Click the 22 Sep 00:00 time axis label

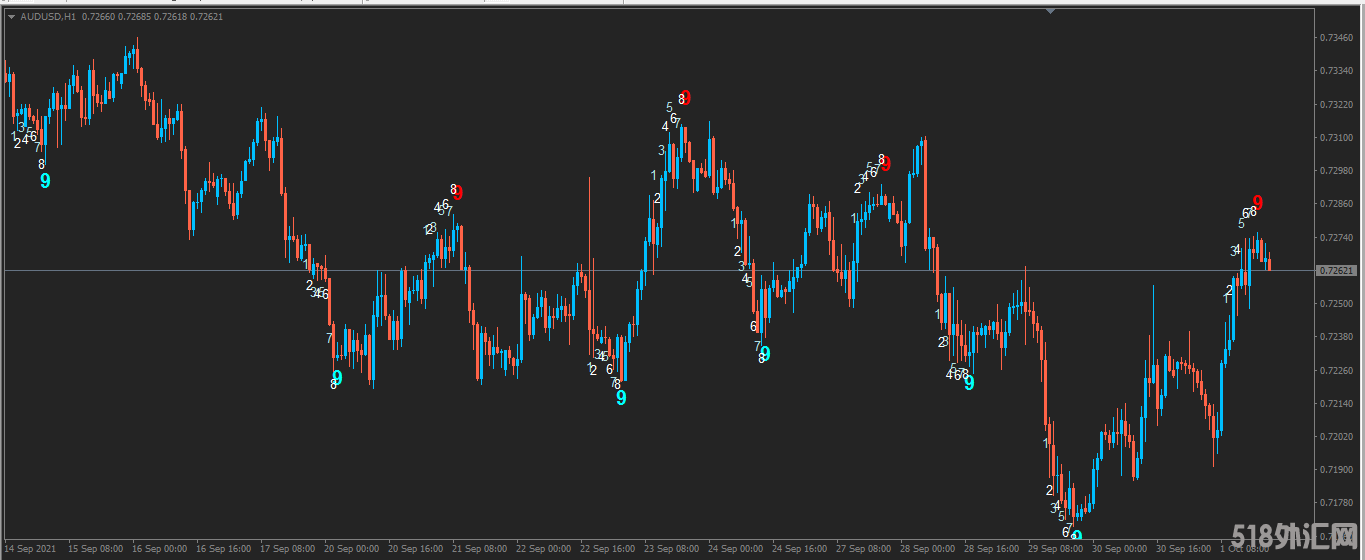545,549
